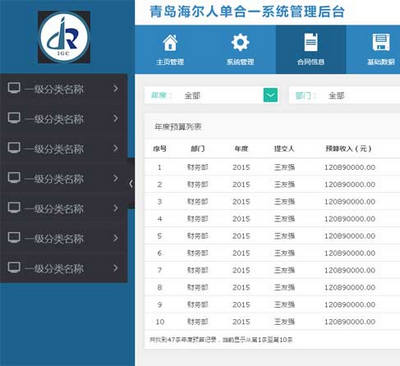Click the 提交人 column header
400x366 pixels.
coord(284,149)
